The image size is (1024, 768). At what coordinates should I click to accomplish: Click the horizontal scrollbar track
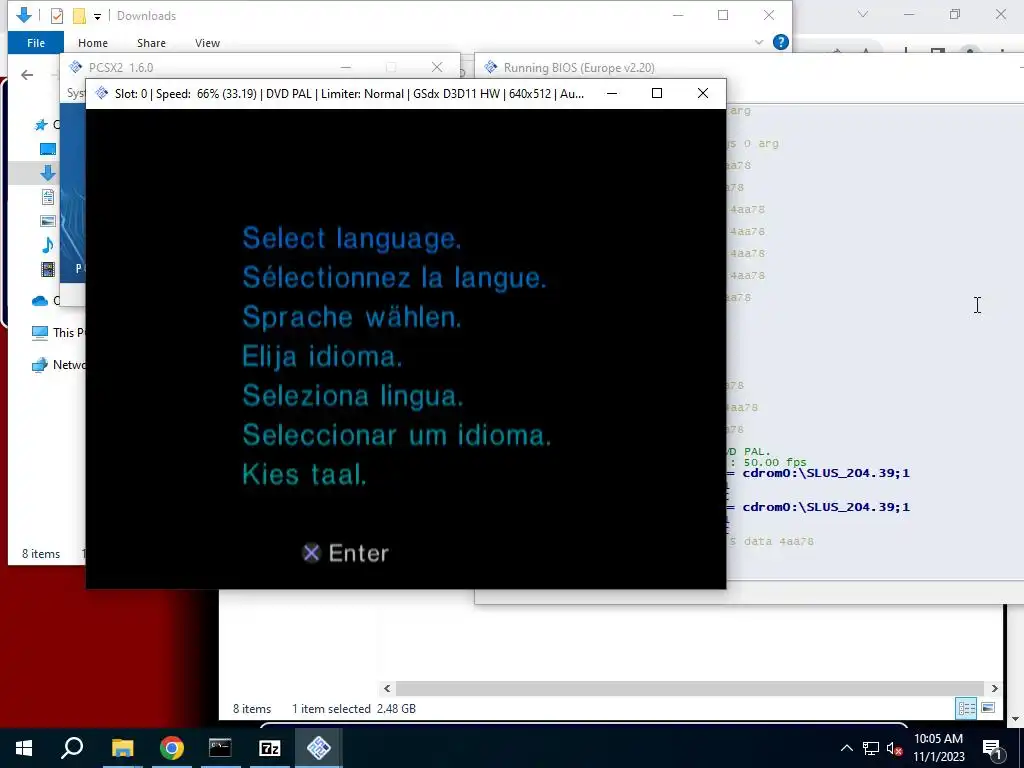690,688
